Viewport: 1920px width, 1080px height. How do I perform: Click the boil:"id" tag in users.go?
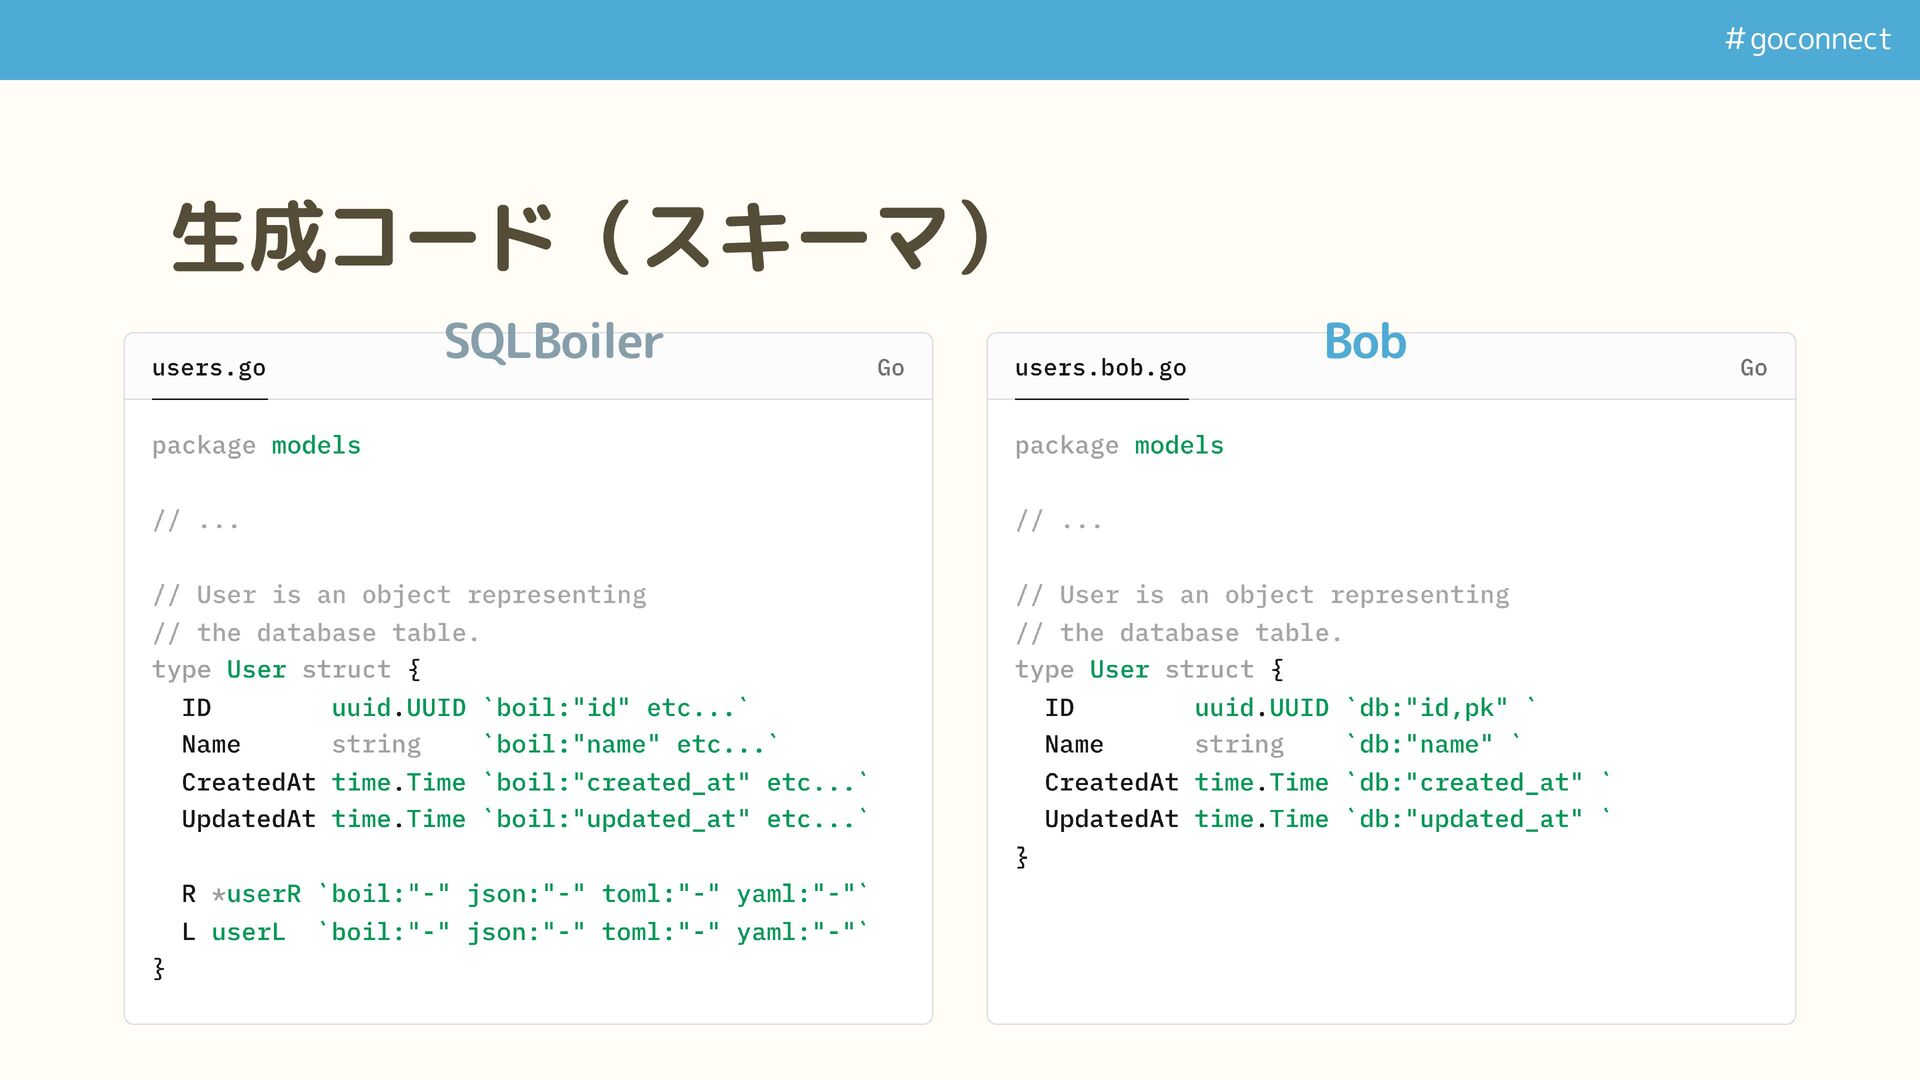pyautogui.click(x=563, y=708)
